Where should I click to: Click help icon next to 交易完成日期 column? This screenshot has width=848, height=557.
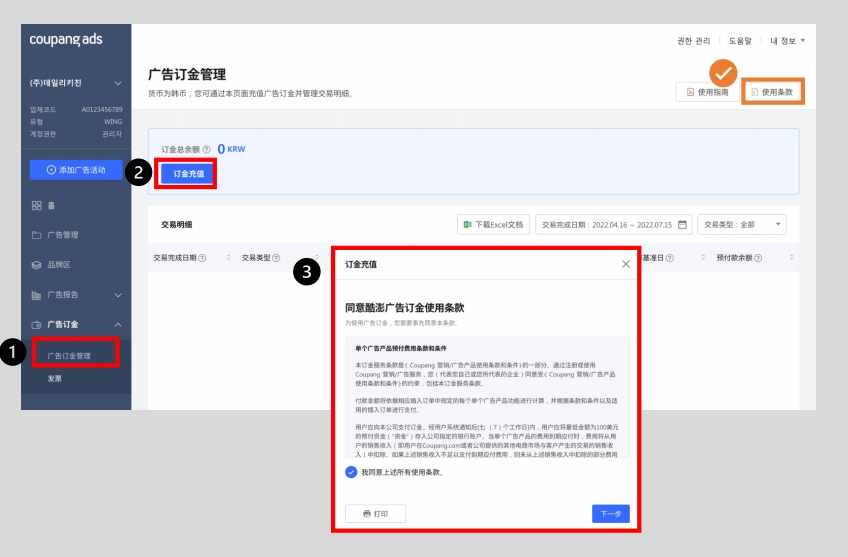(202, 258)
